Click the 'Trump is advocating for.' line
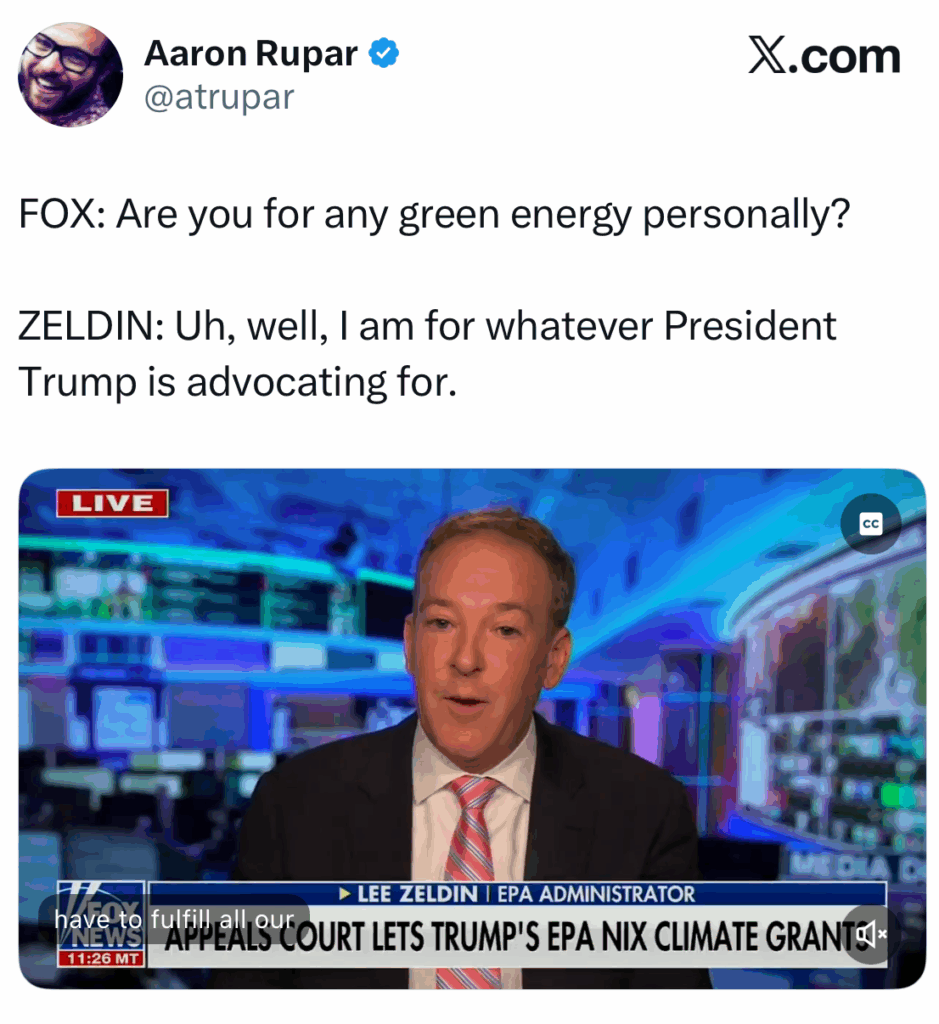This screenshot has width=939, height=1024. [238, 382]
